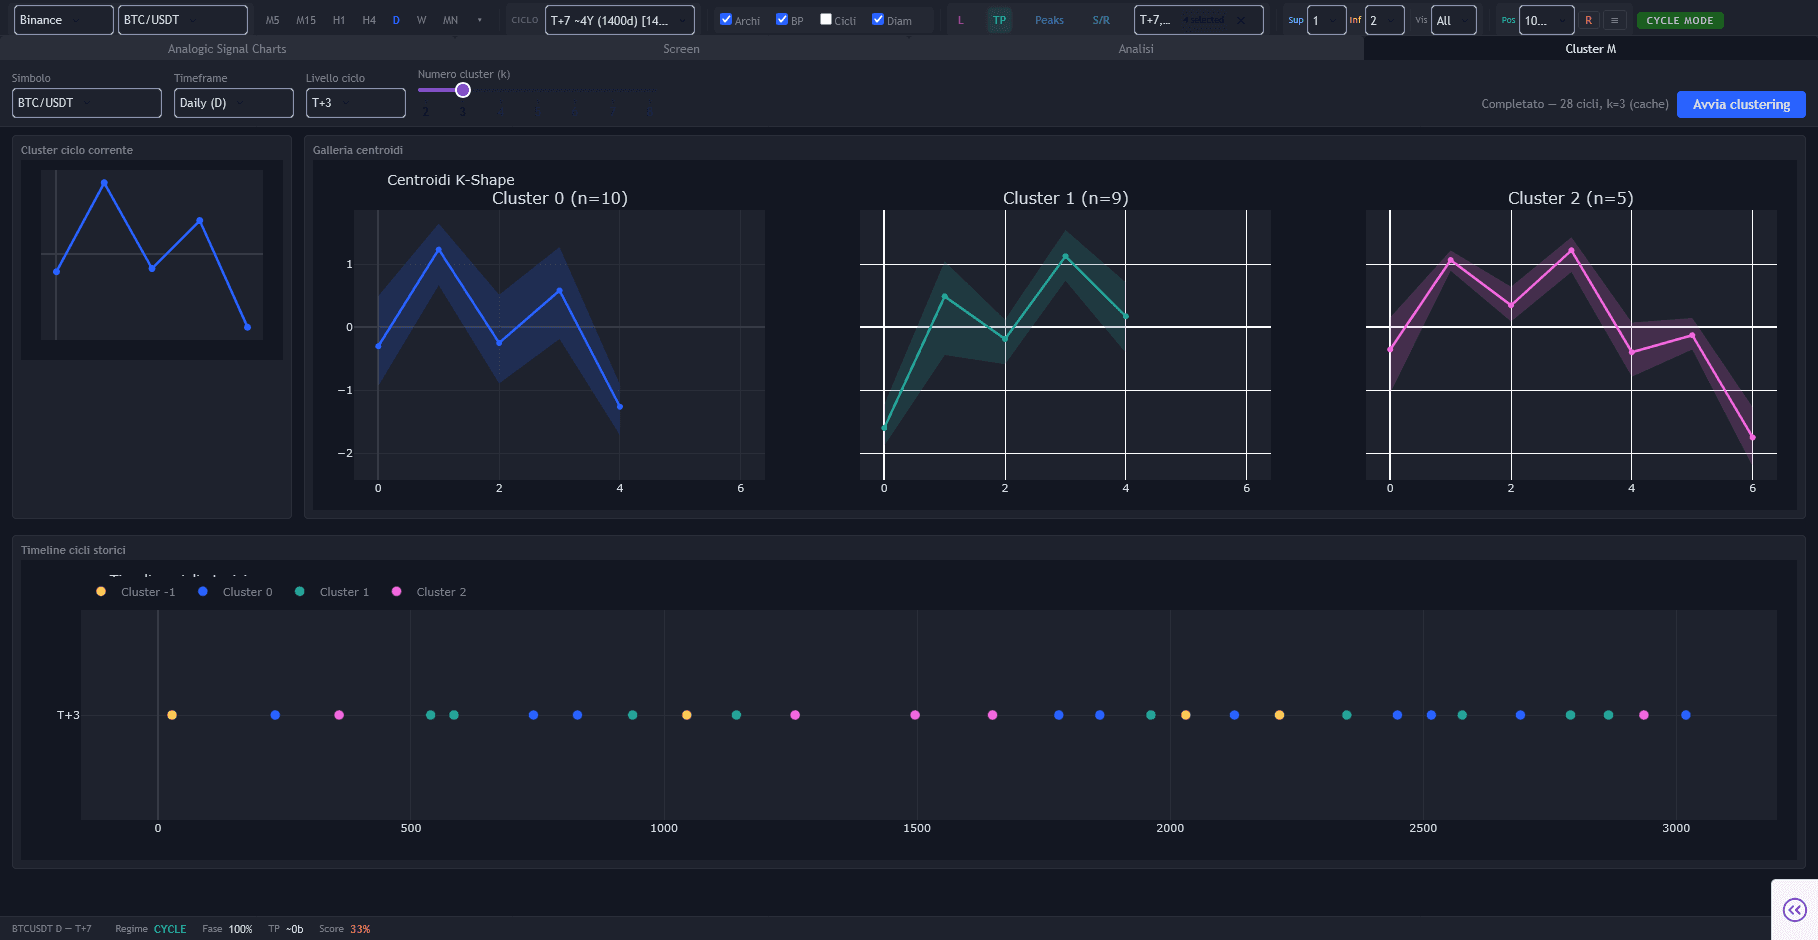Screen dimensions: 1818x940
Task: Toggle the Diam checkbox
Action: click(878, 19)
